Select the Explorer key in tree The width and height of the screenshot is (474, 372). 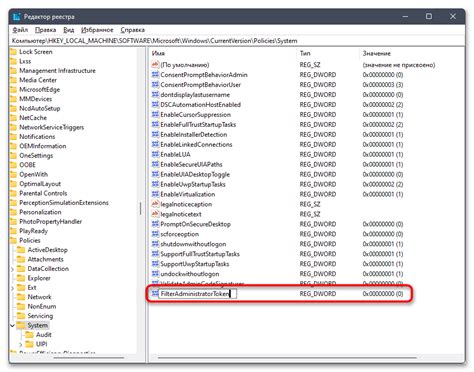click(39, 278)
